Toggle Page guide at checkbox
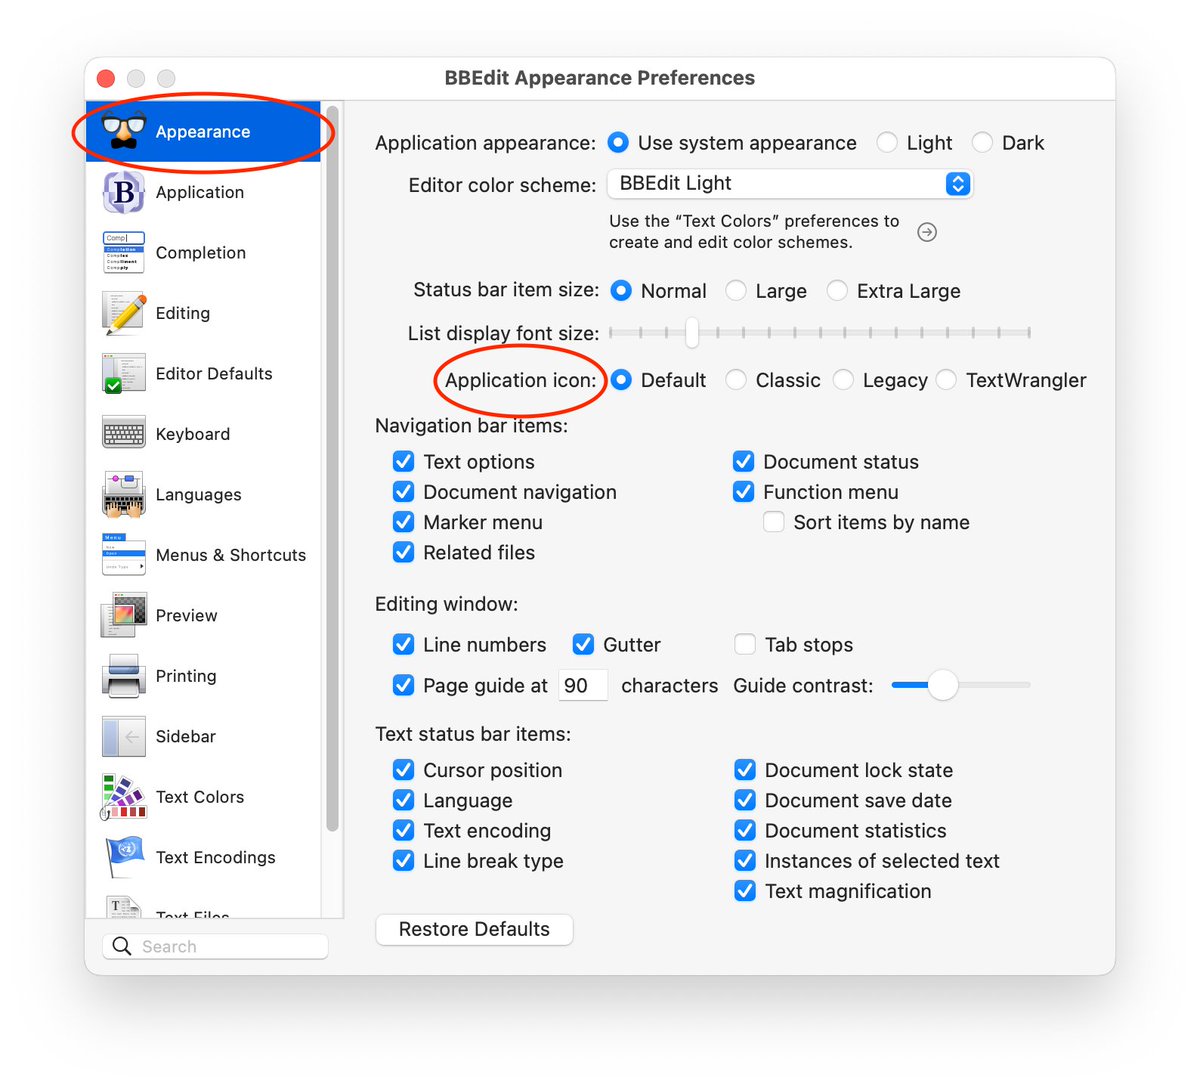Viewport: 1200px width, 1087px height. coord(403,685)
